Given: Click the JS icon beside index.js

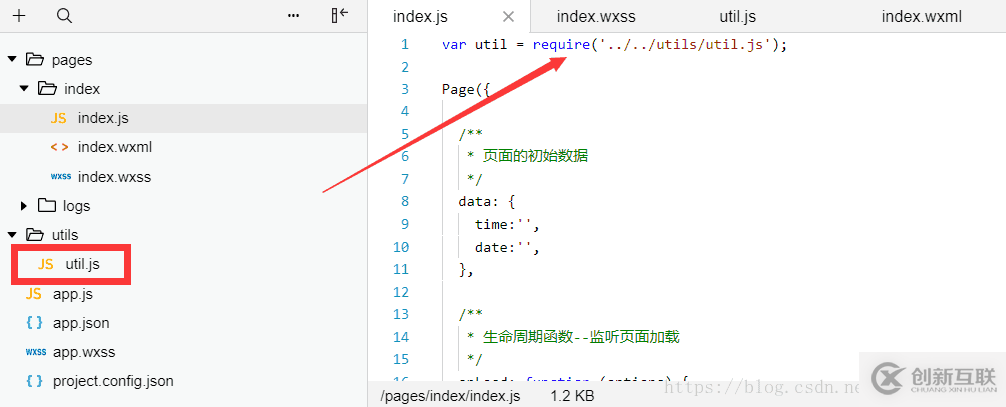Looking at the screenshot, I should pos(58,118).
